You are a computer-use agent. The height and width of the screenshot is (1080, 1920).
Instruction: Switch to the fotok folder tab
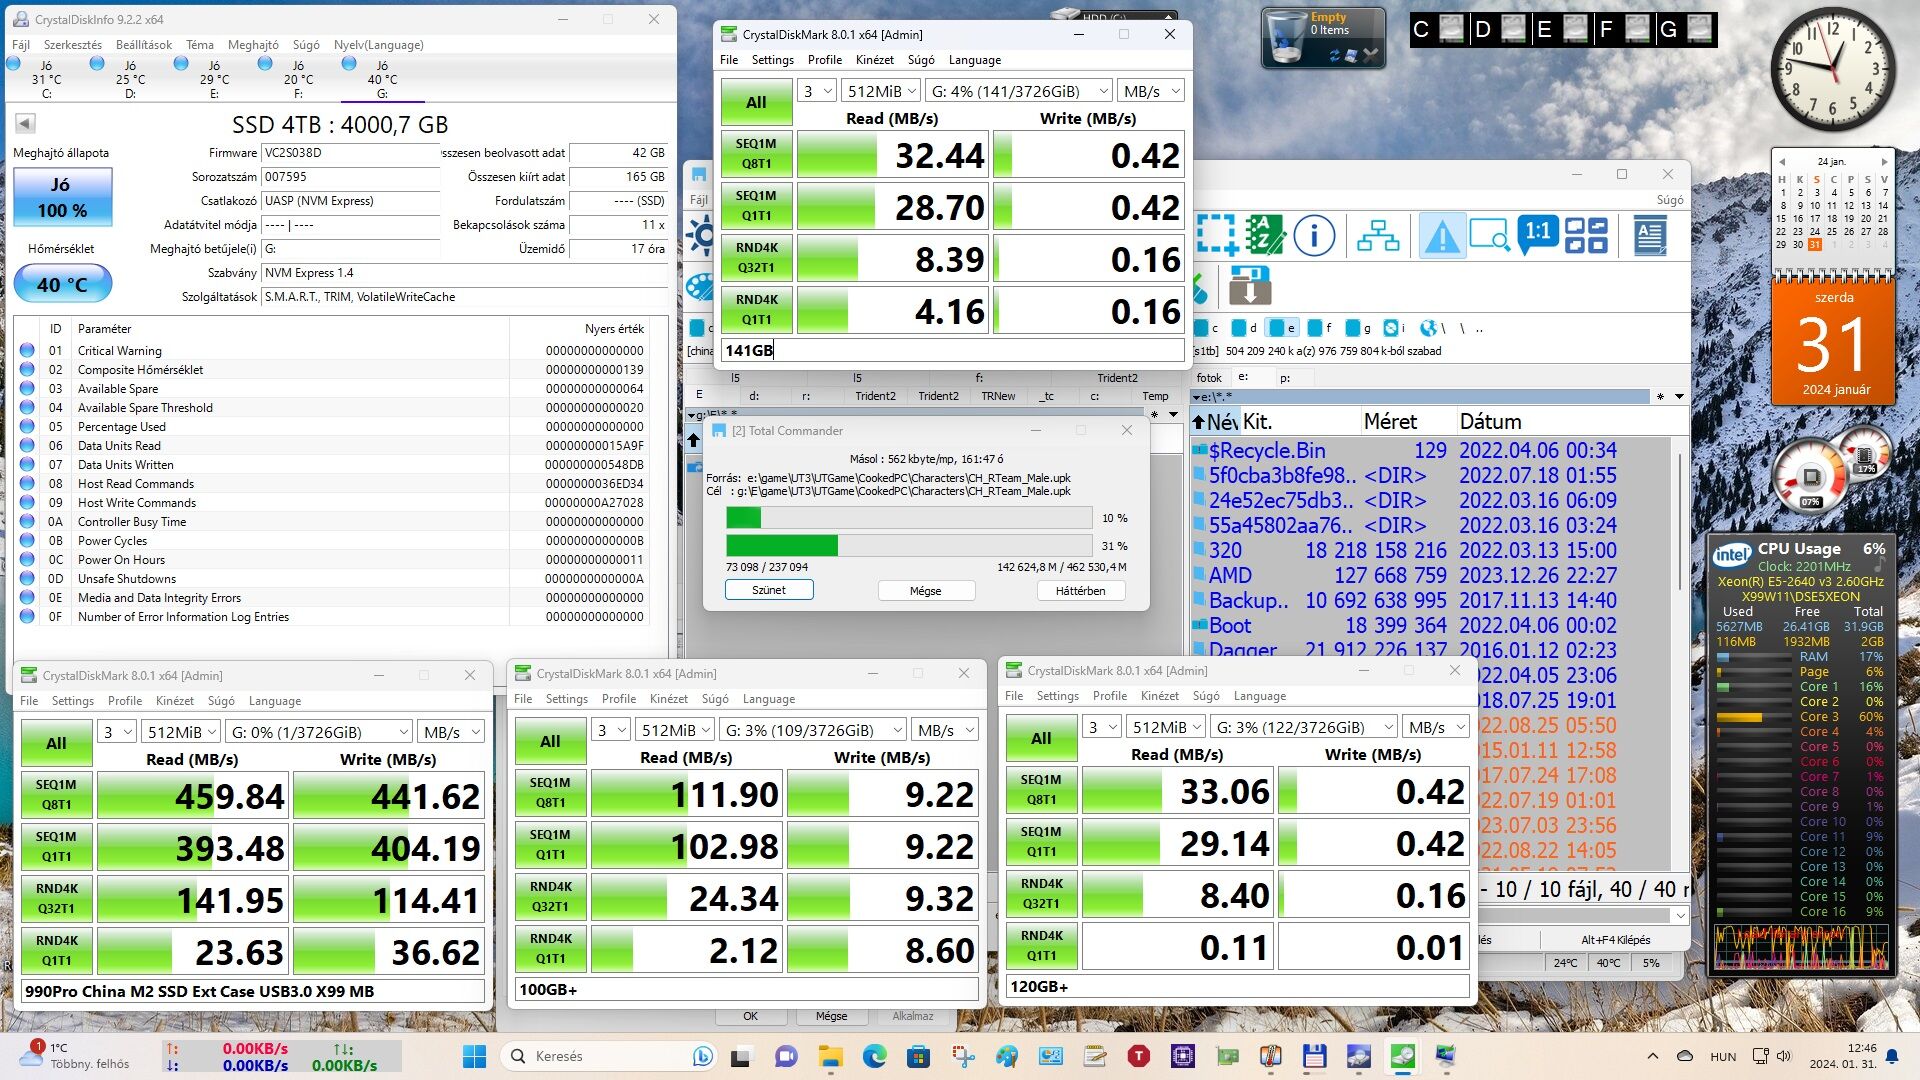1209,378
